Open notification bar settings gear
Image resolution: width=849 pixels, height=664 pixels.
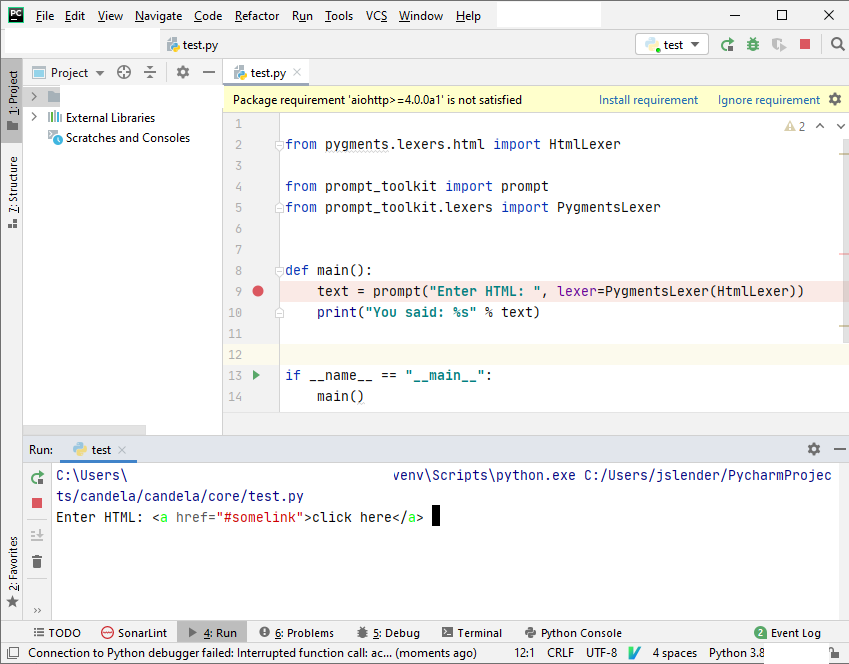(835, 99)
